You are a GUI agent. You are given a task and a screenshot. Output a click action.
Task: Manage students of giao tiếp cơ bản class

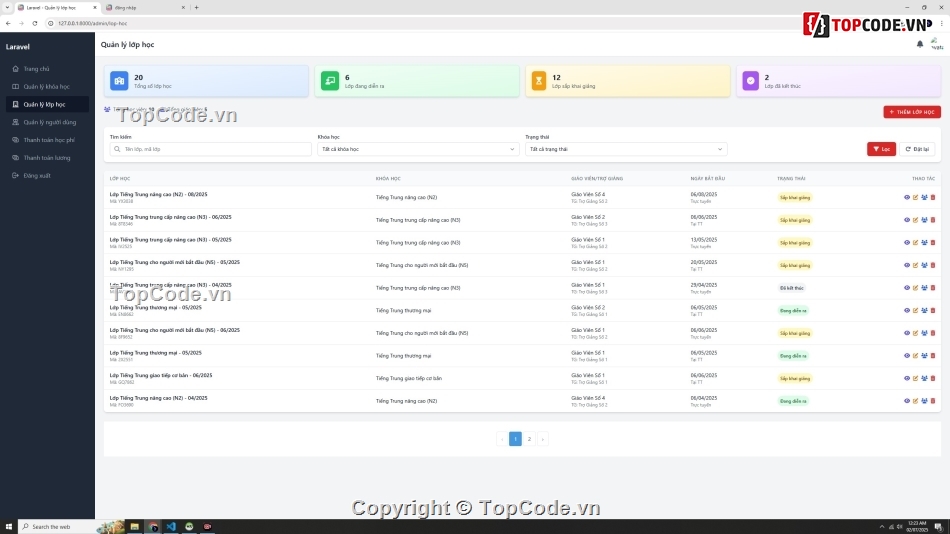(924, 378)
